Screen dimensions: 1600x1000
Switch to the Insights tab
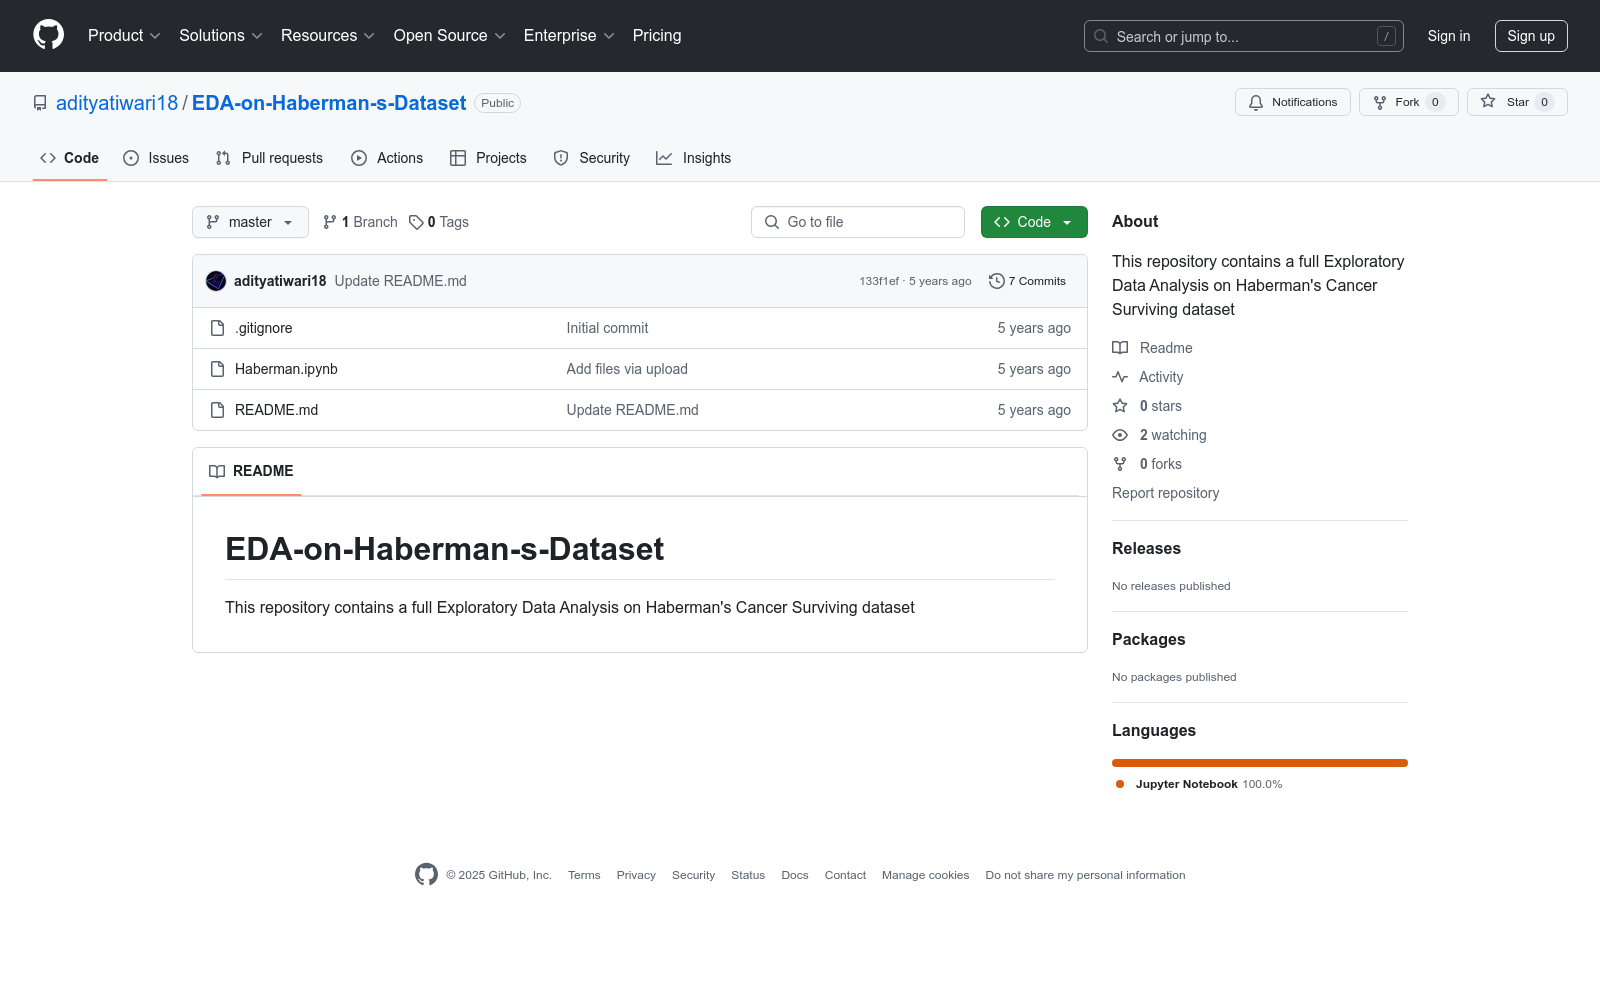tap(694, 158)
